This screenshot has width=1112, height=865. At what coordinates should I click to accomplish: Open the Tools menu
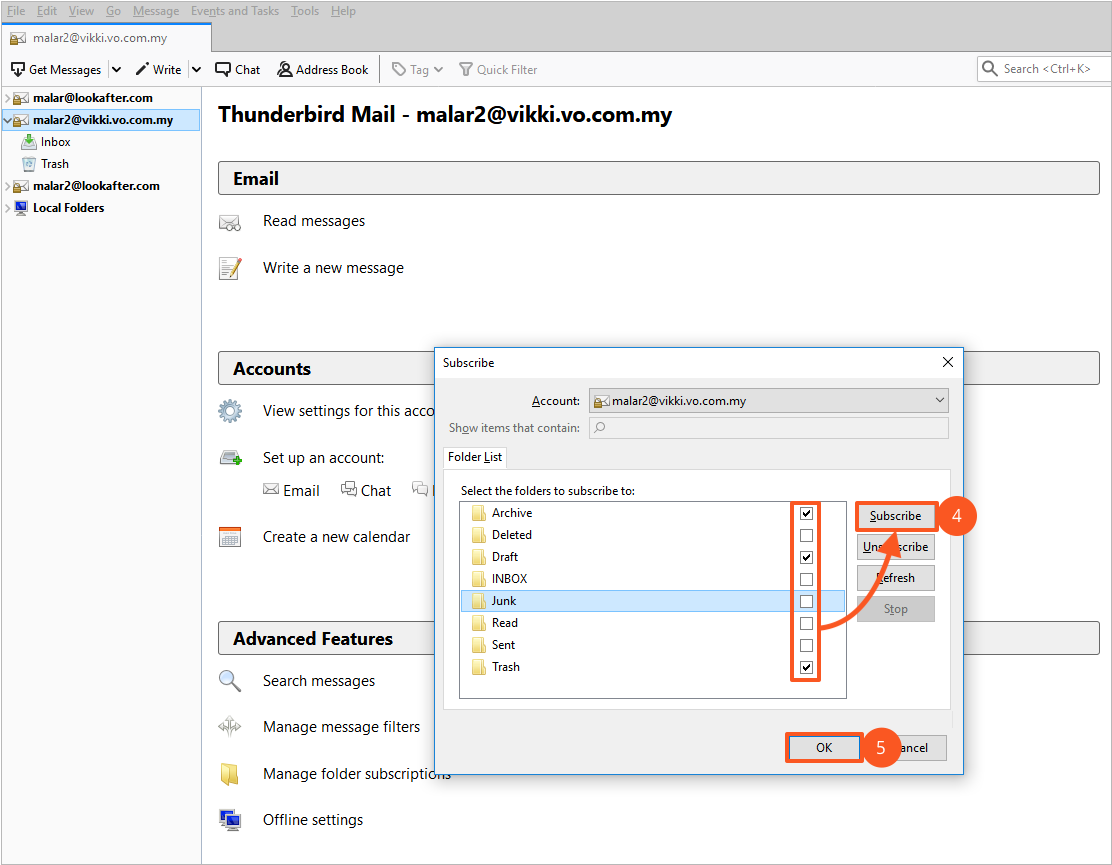pos(305,11)
